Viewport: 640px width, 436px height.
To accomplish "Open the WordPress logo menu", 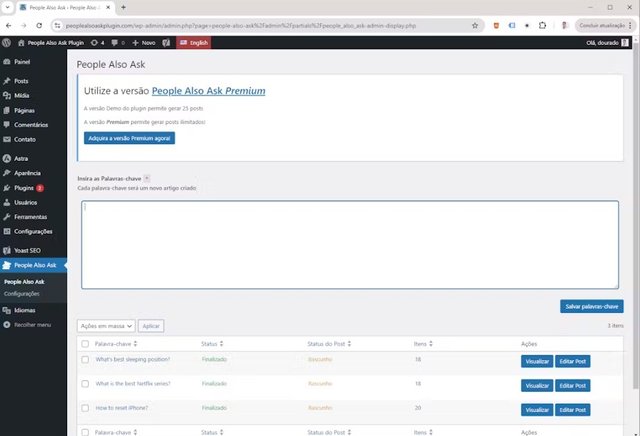I will click(x=7, y=42).
